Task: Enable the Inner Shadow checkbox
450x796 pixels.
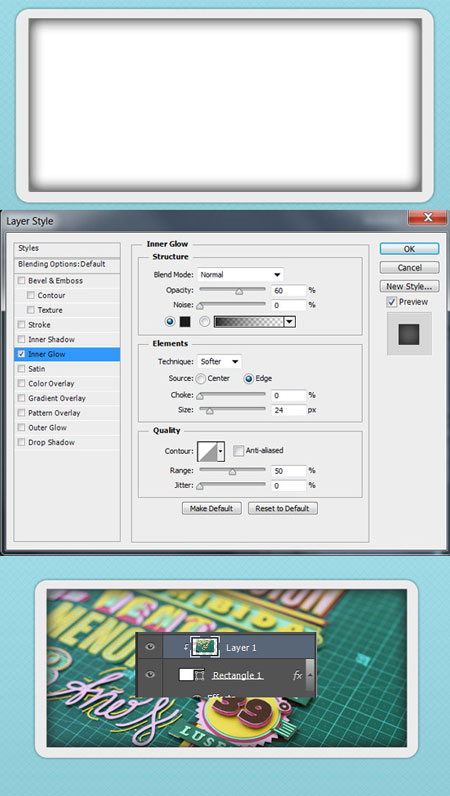Action: pyautogui.click(x=21, y=340)
